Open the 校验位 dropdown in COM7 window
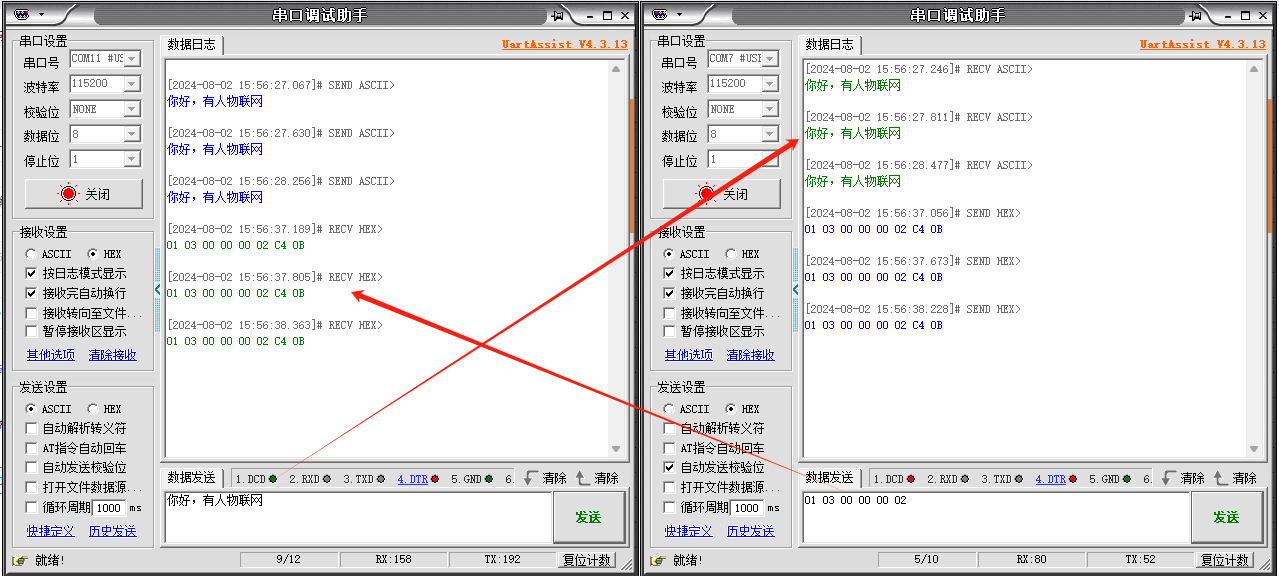1279x578 pixels. coord(770,109)
